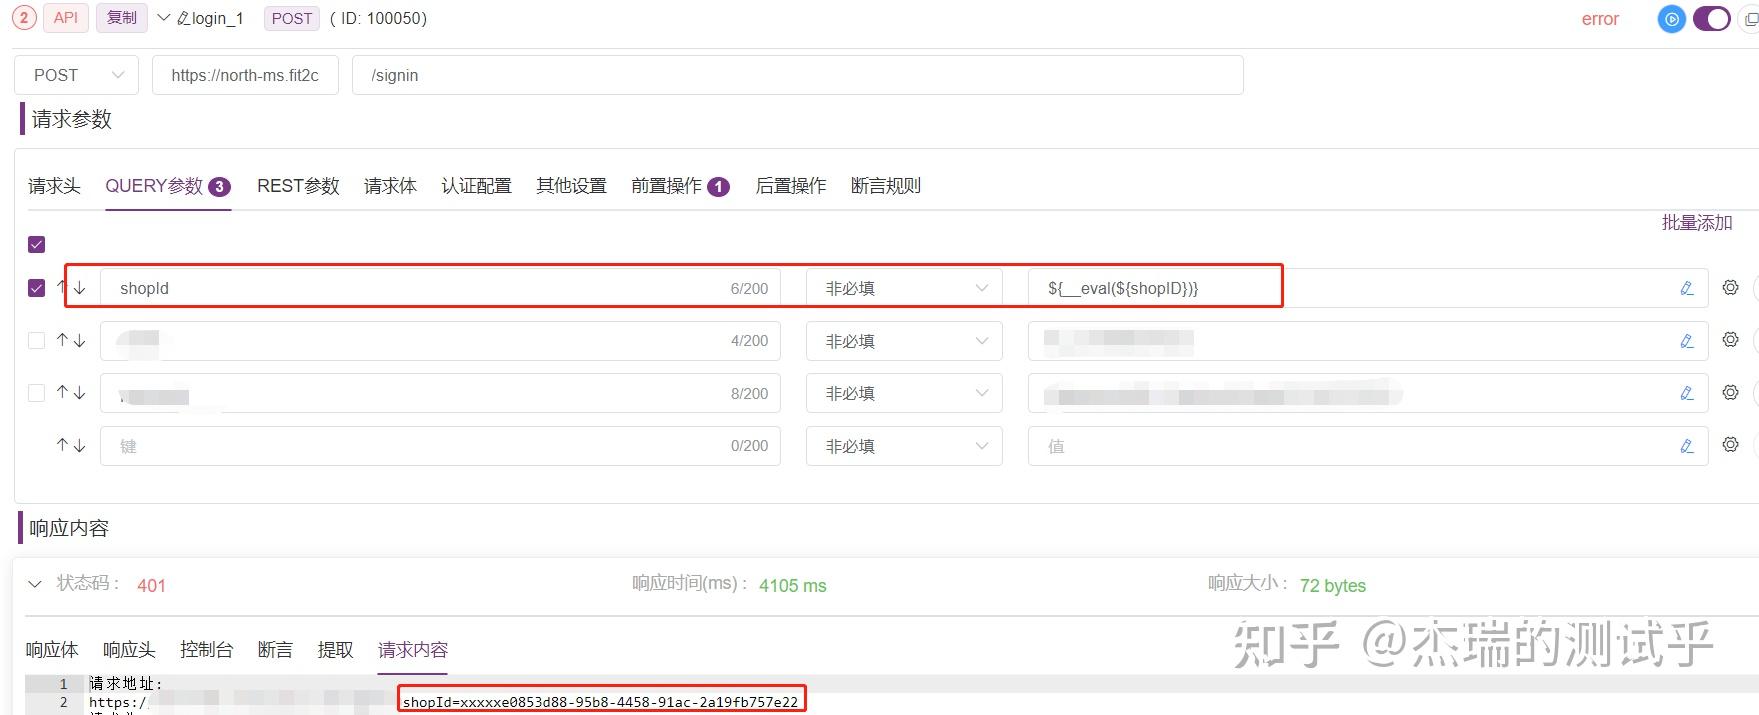Open the 提取 tab
This screenshot has width=1759, height=715.
point(335,650)
